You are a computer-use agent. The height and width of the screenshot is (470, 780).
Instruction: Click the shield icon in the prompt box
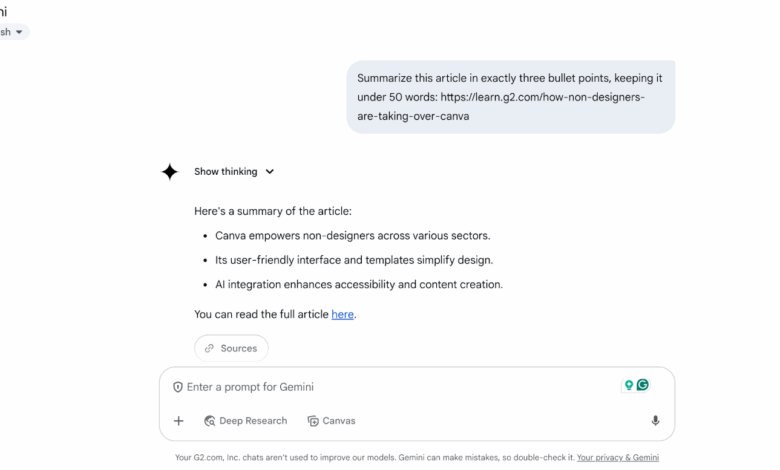tap(178, 387)
